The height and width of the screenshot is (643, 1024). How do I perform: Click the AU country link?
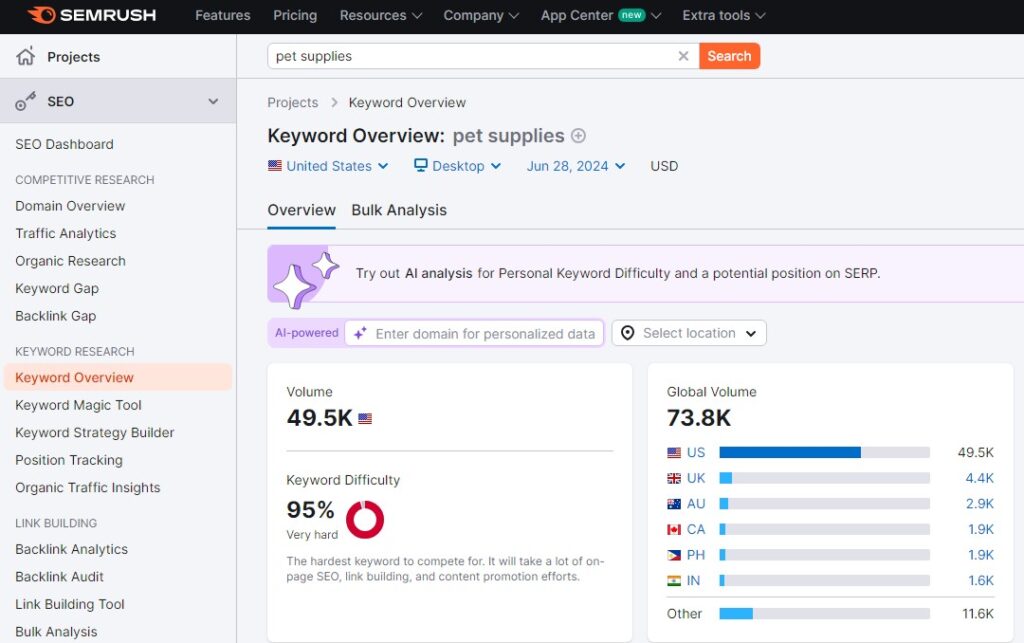tap(696, 504)
